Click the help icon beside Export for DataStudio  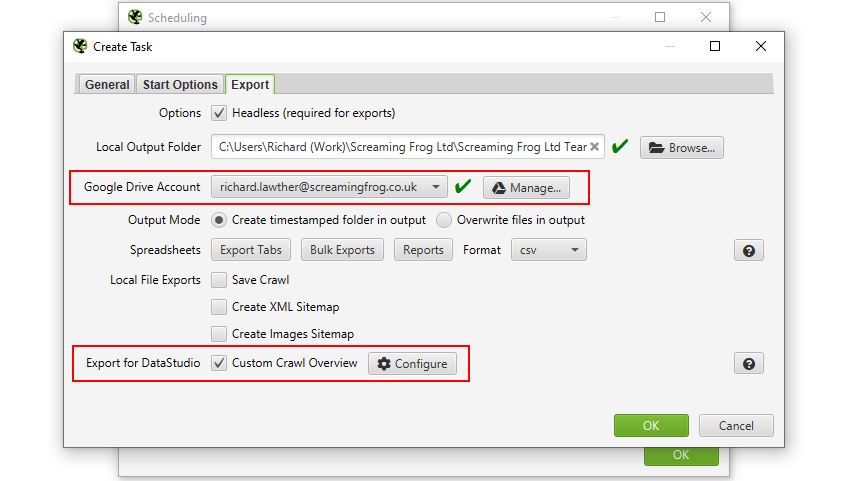tap(749, 364)
